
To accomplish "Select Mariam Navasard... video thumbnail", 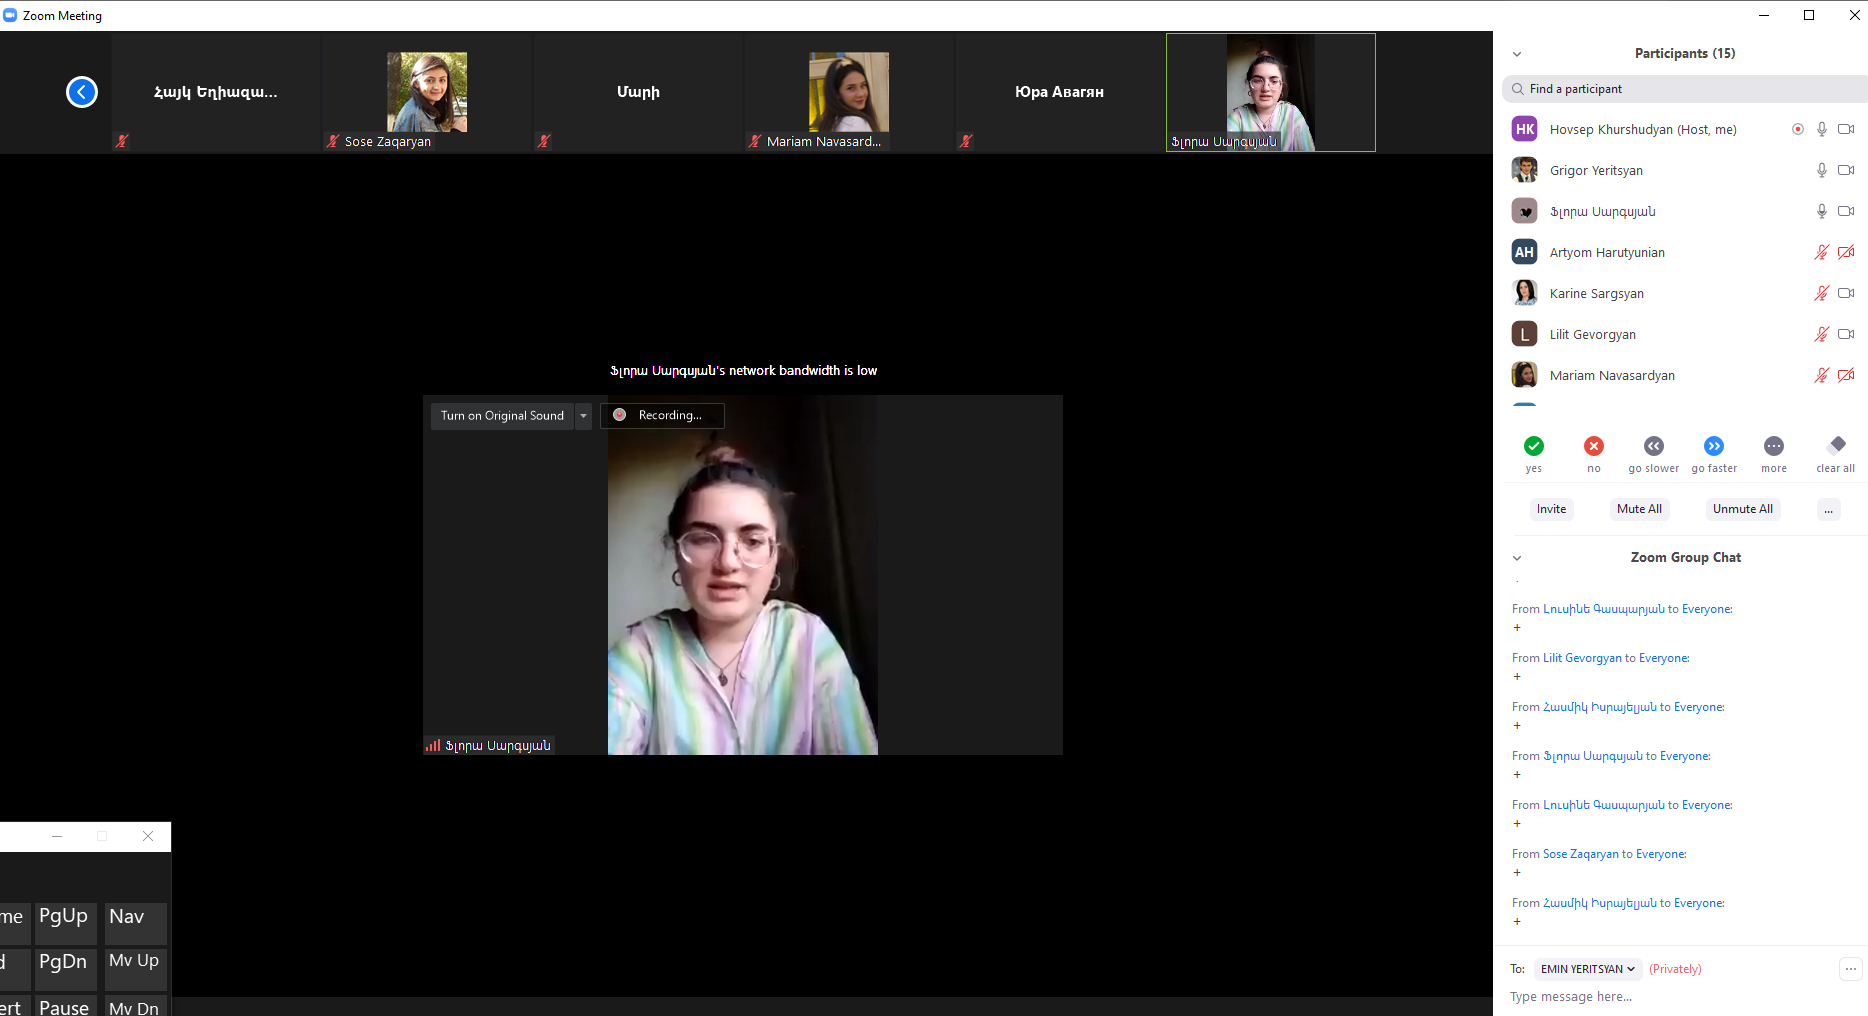I will point(849,93).
